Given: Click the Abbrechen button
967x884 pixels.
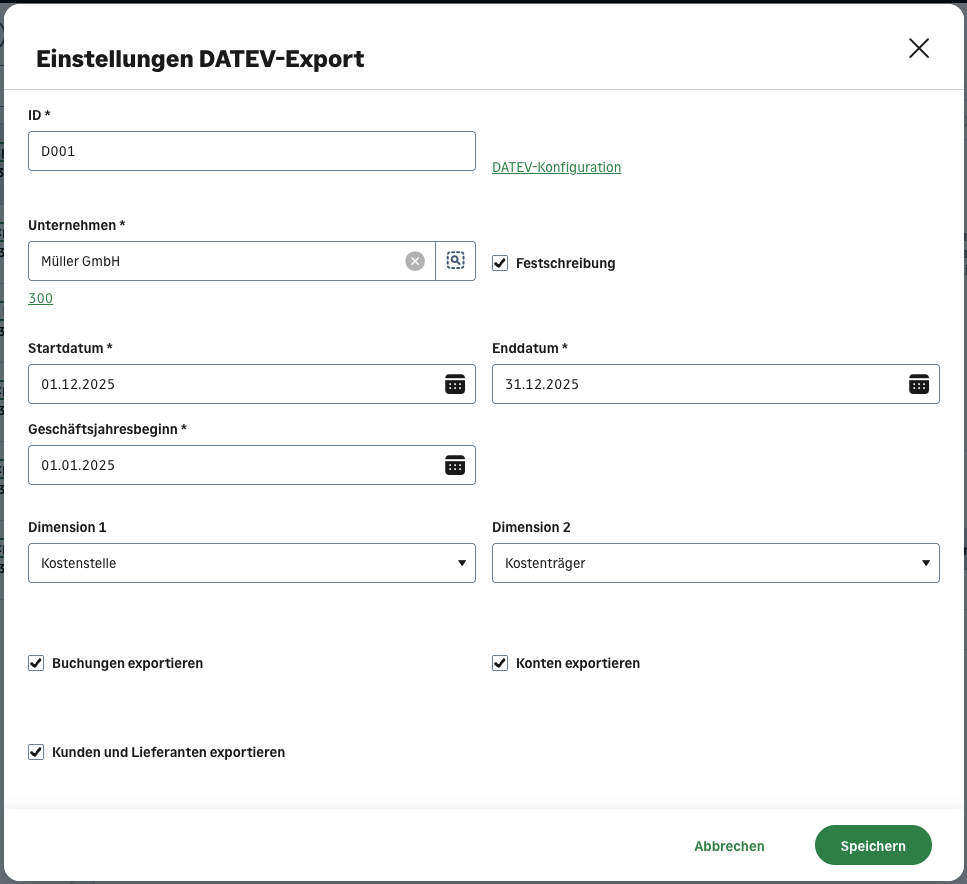Looking at the screenshot, I should coord(729,845).
